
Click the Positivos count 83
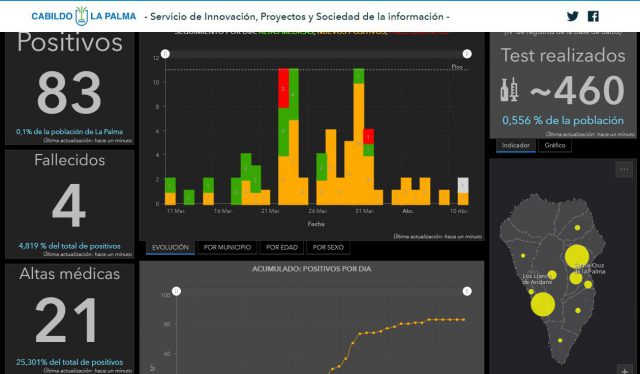coord(69,92)
